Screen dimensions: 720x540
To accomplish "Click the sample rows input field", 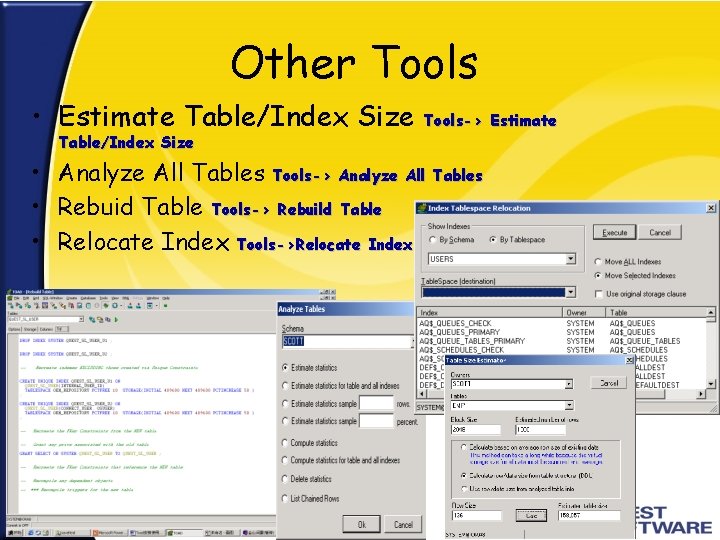I will pyautogui.click(x=376, y=404).
